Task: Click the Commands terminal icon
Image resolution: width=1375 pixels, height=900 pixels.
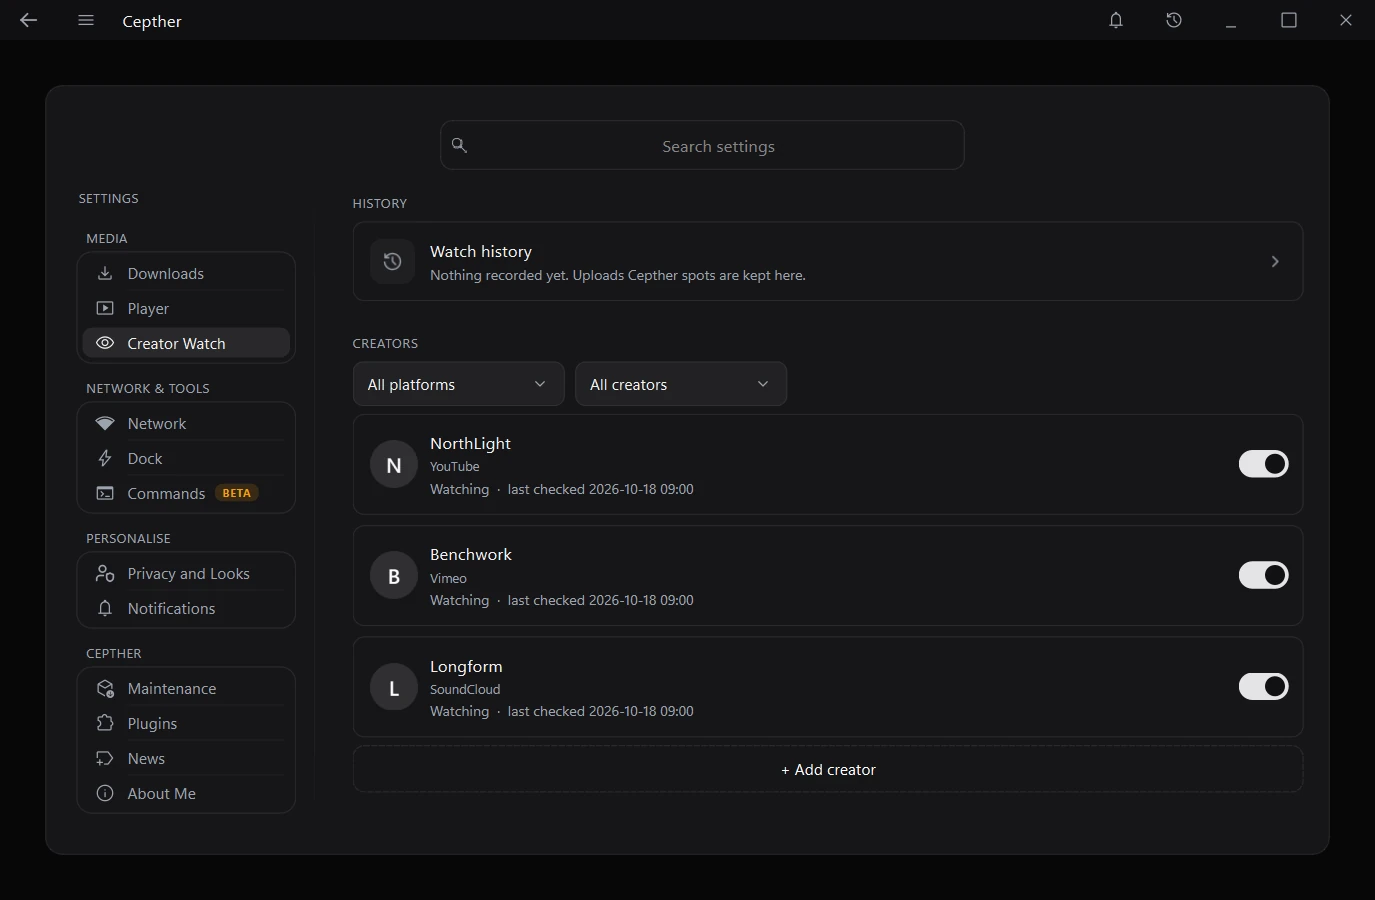Action: click(x=105, y=493)
